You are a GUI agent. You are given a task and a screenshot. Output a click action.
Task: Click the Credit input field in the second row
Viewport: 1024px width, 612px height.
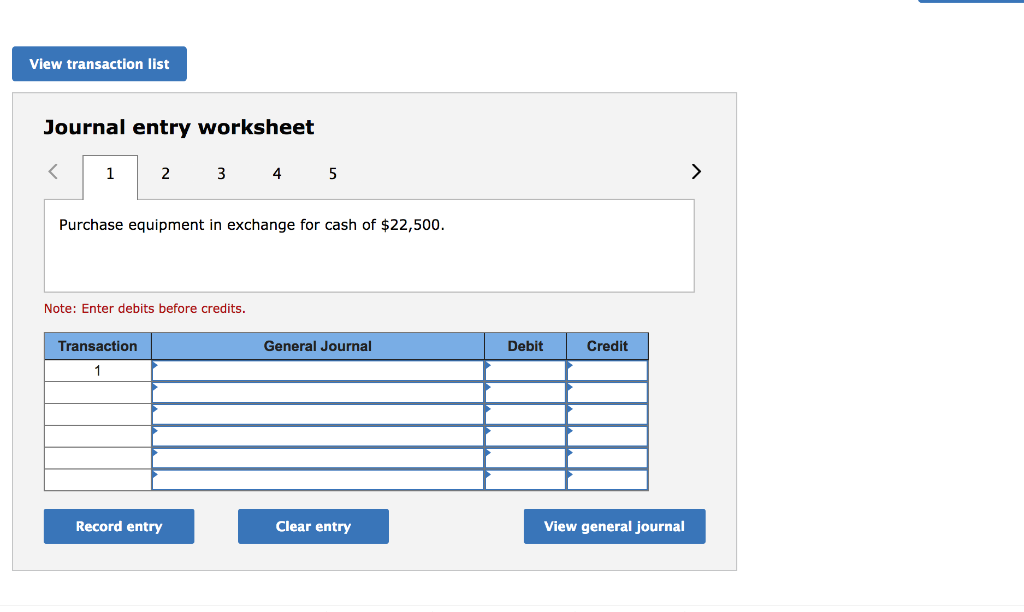coord(609,392)
